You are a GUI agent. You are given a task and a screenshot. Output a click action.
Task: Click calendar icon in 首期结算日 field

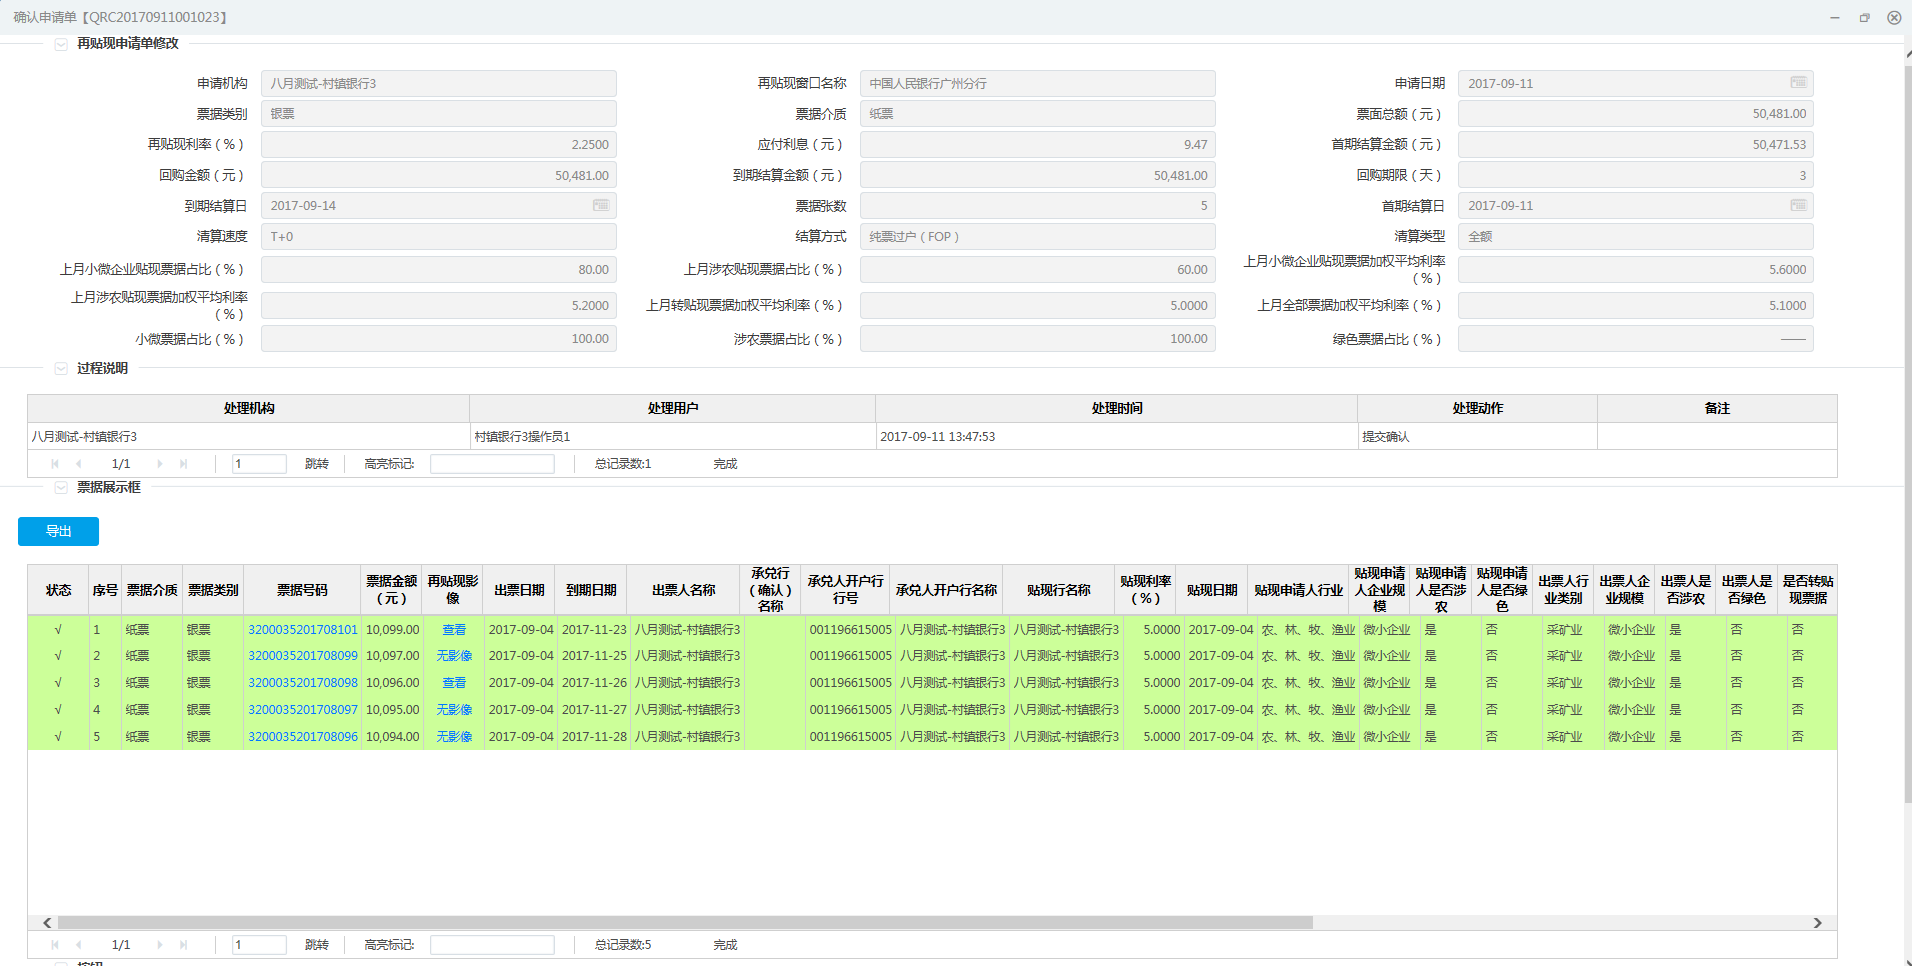tap(1797, 205)
